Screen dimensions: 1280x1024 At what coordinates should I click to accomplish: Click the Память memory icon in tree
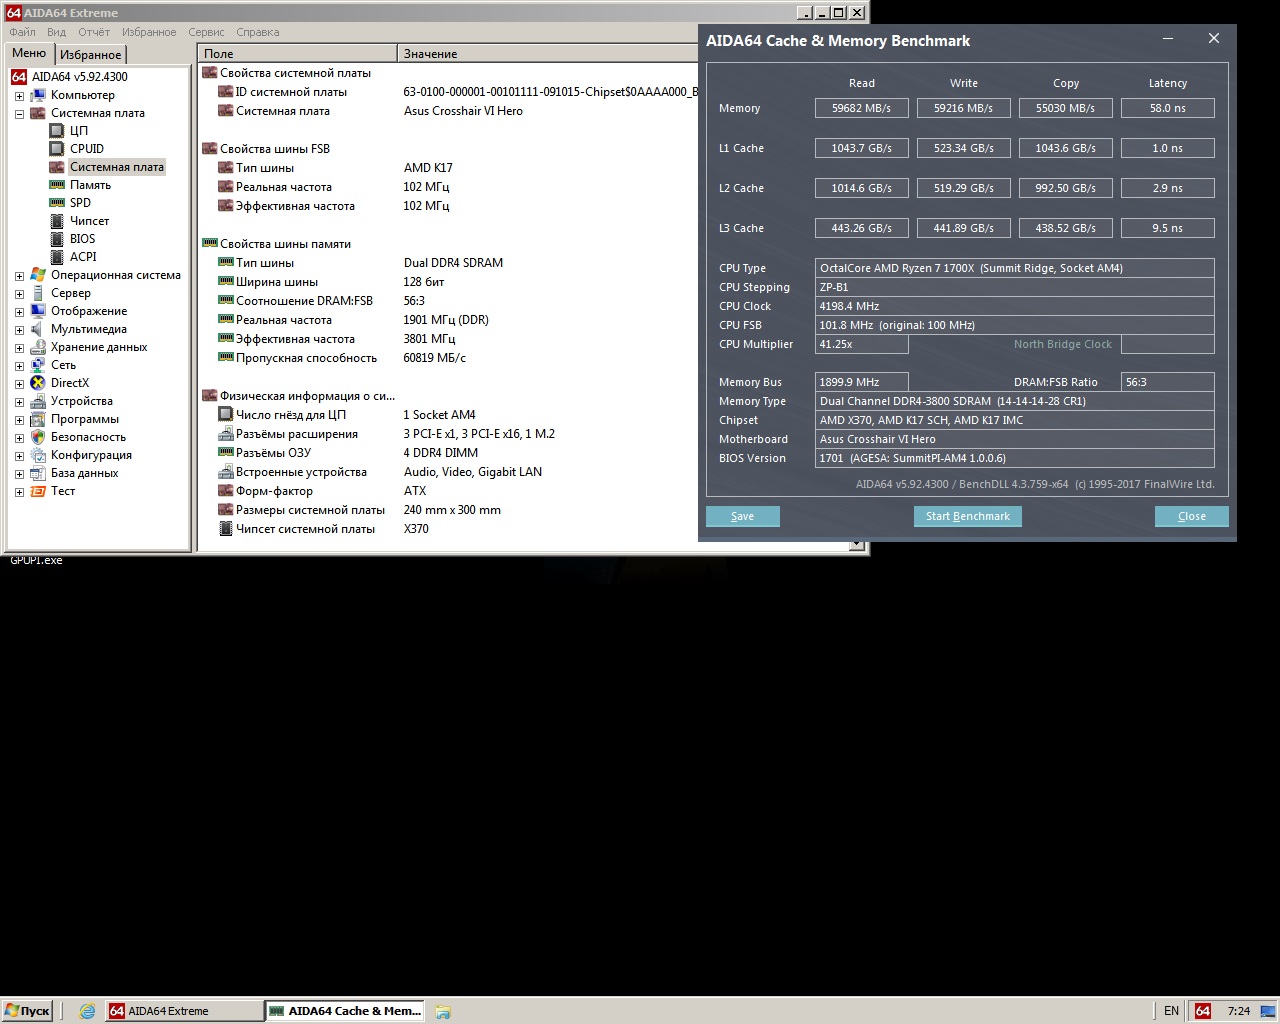coord(57,185)
